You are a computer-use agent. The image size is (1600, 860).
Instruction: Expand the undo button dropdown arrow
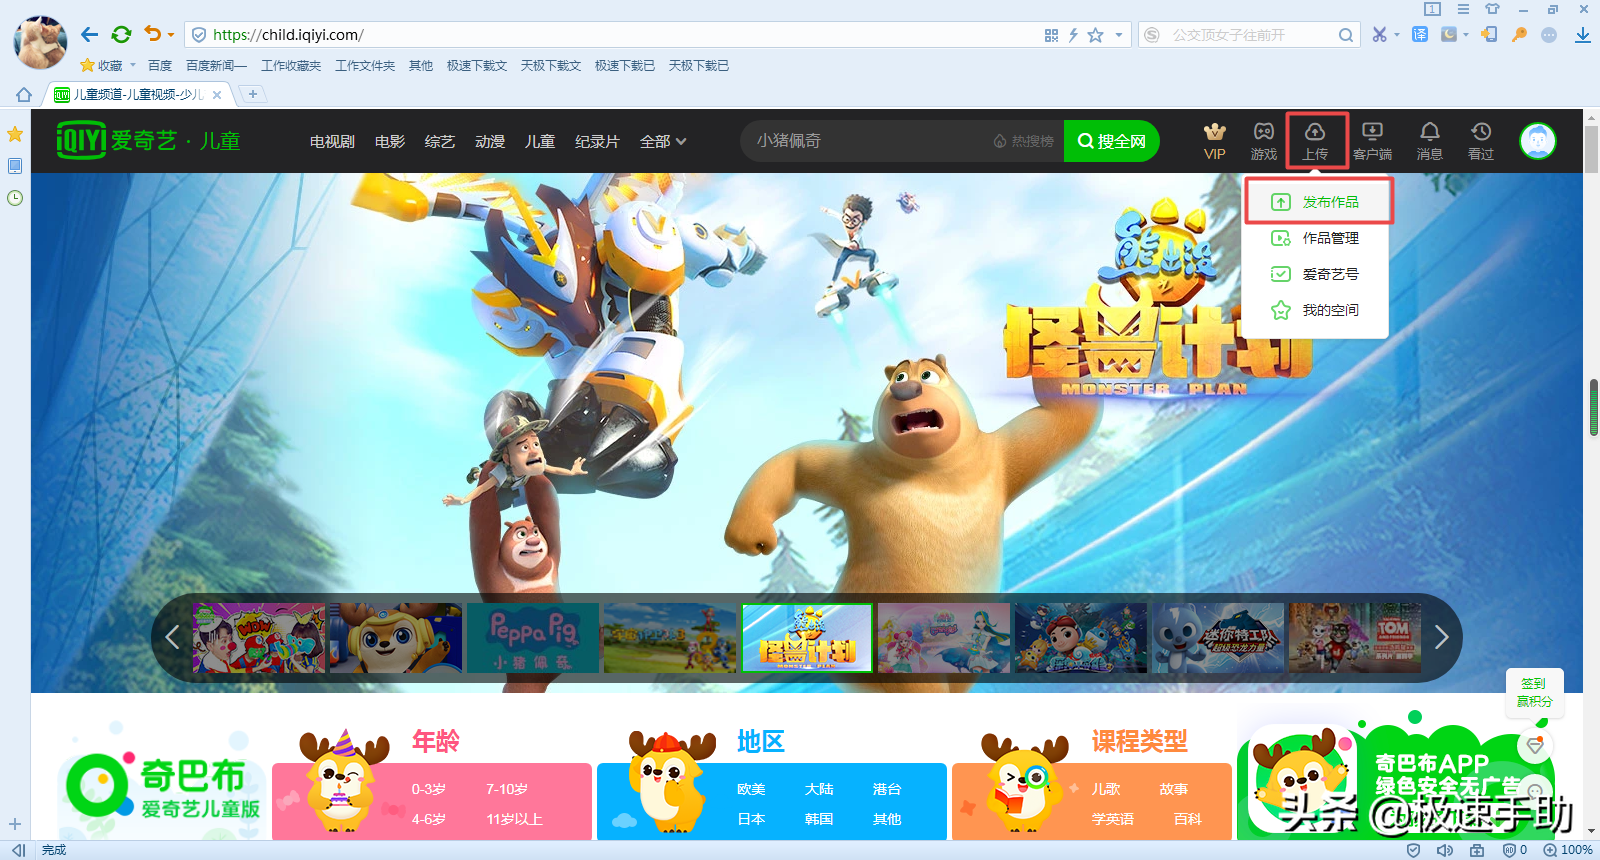(171, 35)
